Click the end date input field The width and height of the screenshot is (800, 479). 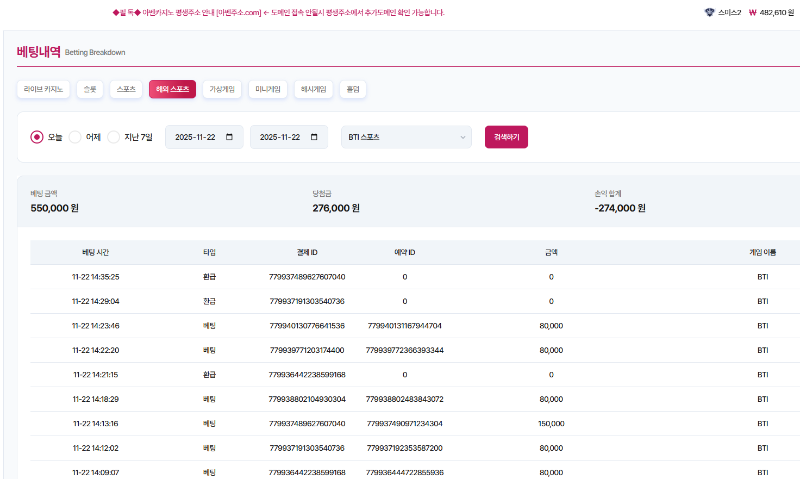pyautogui.click(x=280, y=137)
